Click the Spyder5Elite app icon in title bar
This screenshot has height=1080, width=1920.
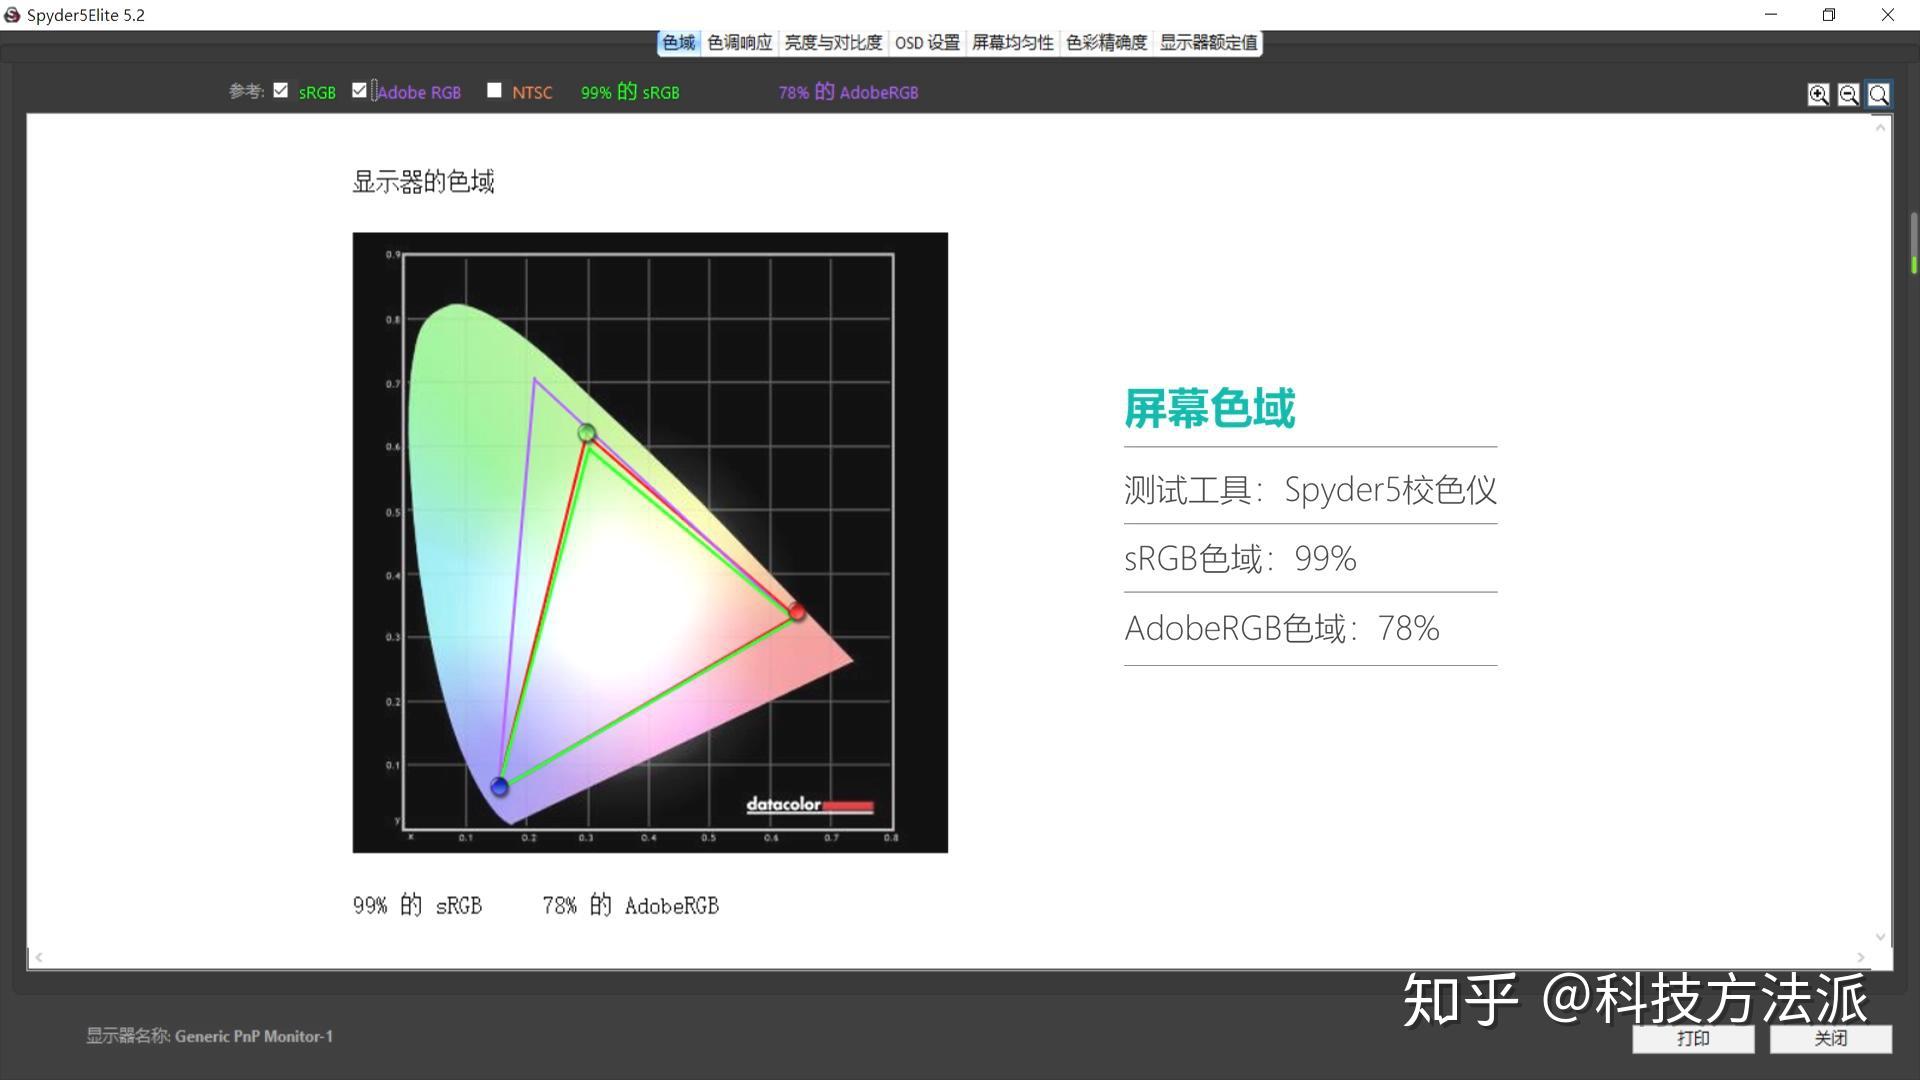click(12, 15)
